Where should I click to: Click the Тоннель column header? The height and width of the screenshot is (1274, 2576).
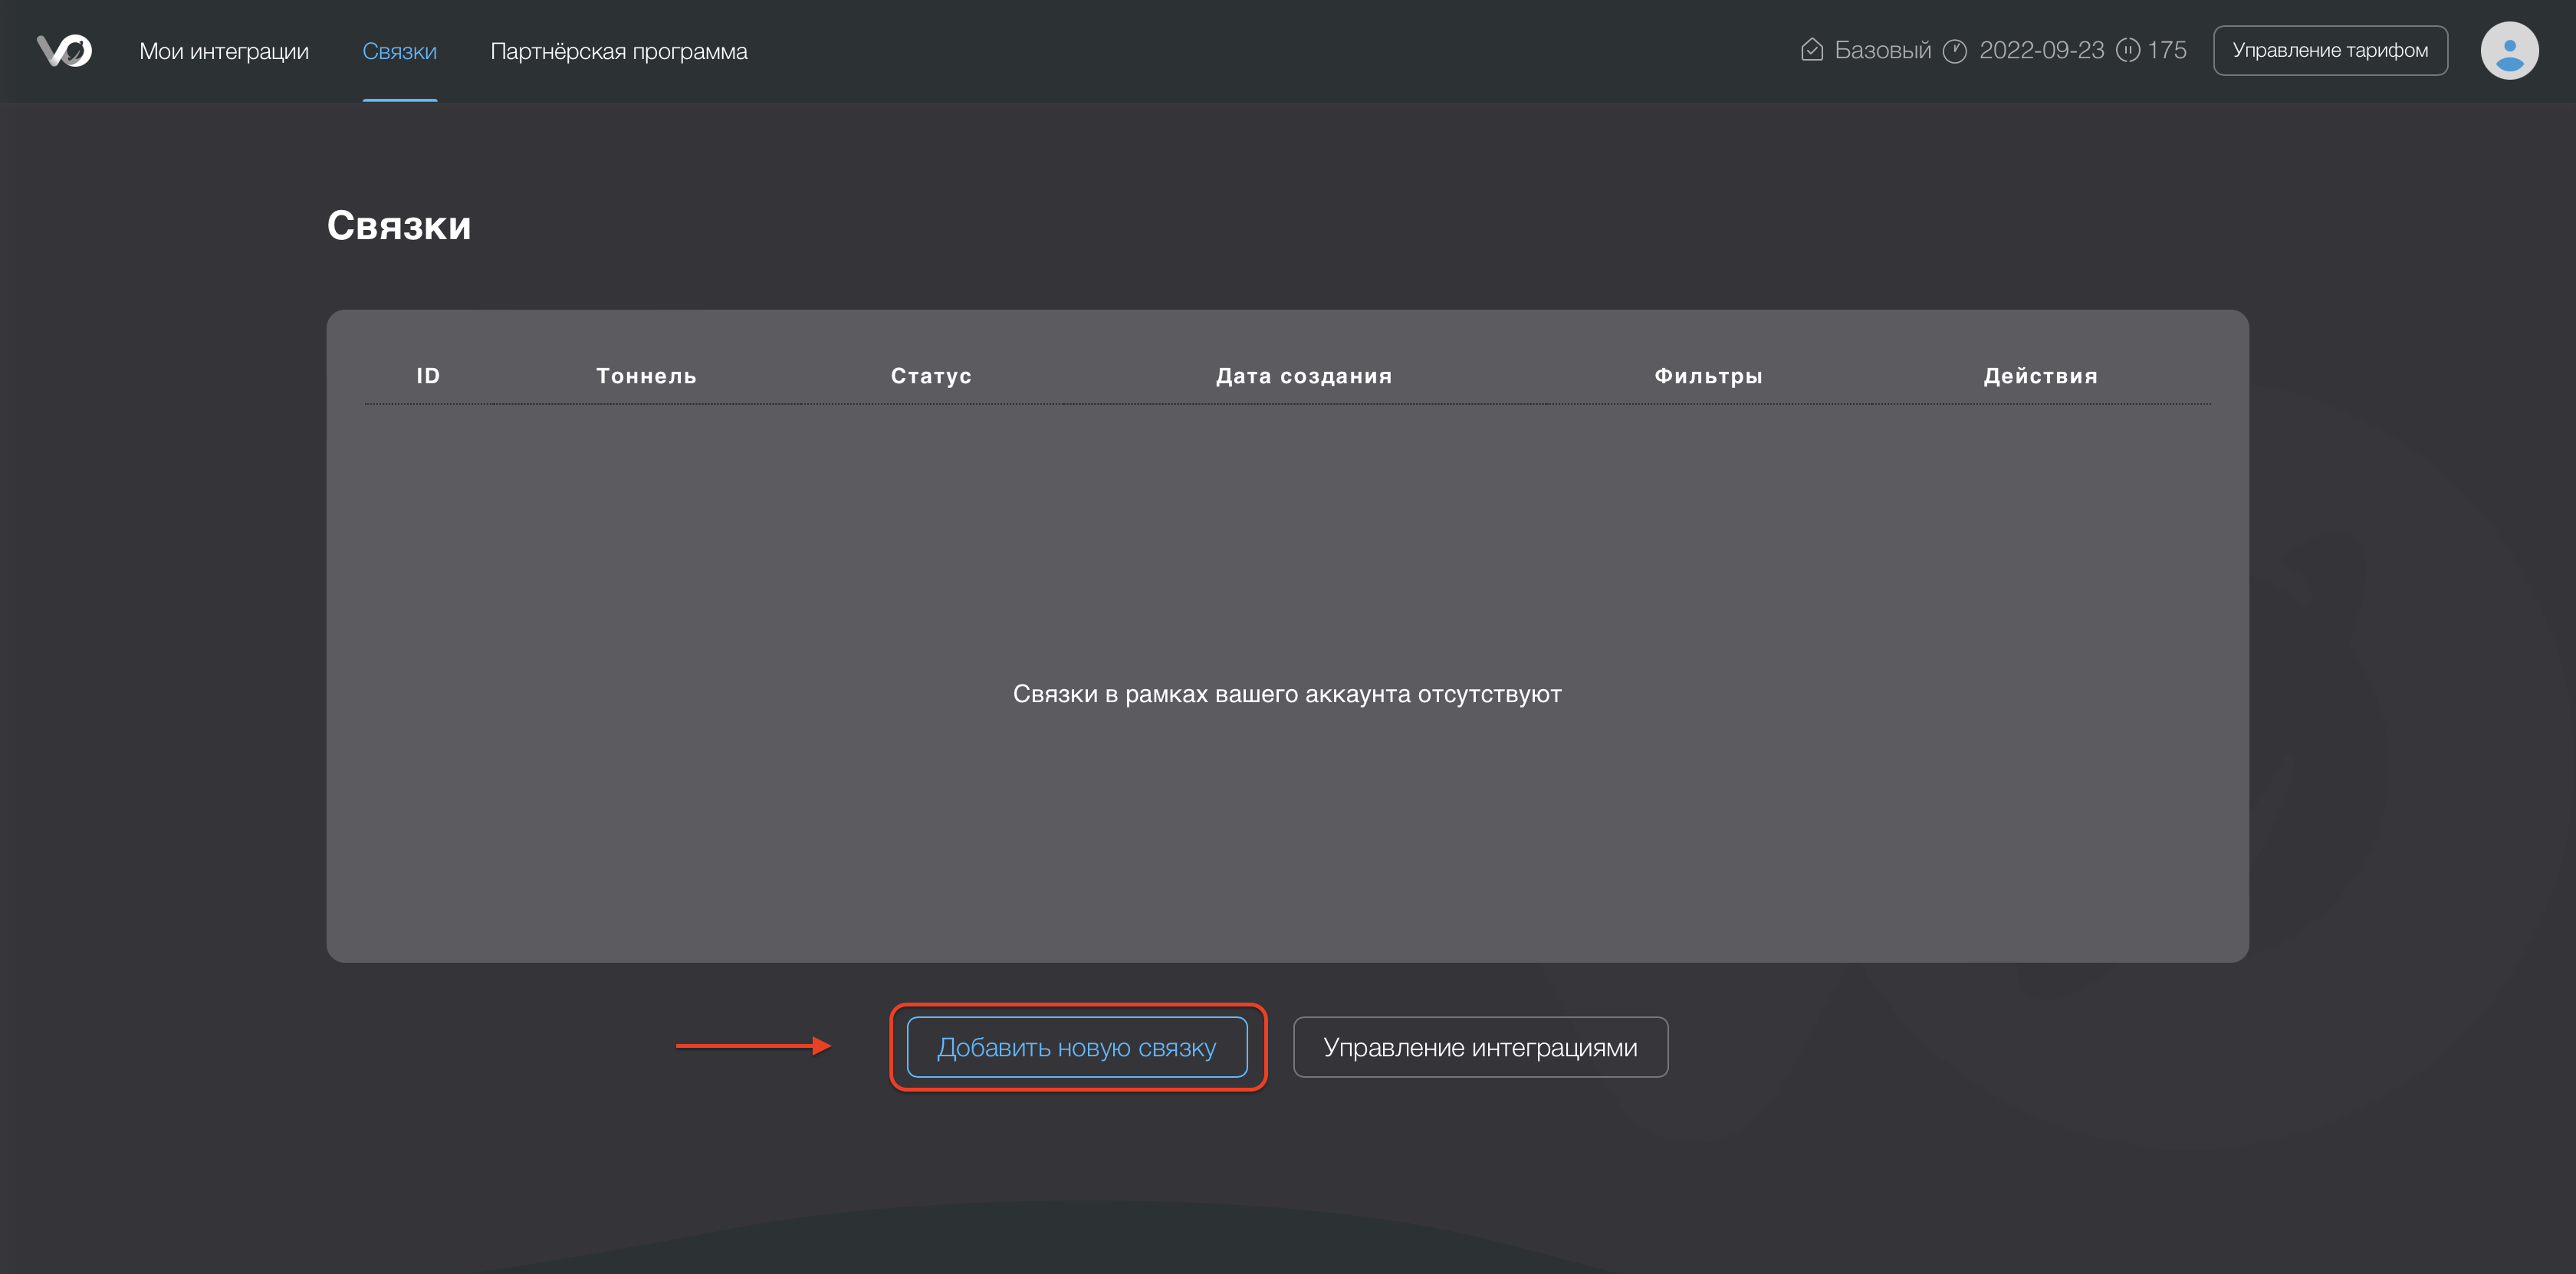[646, 376]
